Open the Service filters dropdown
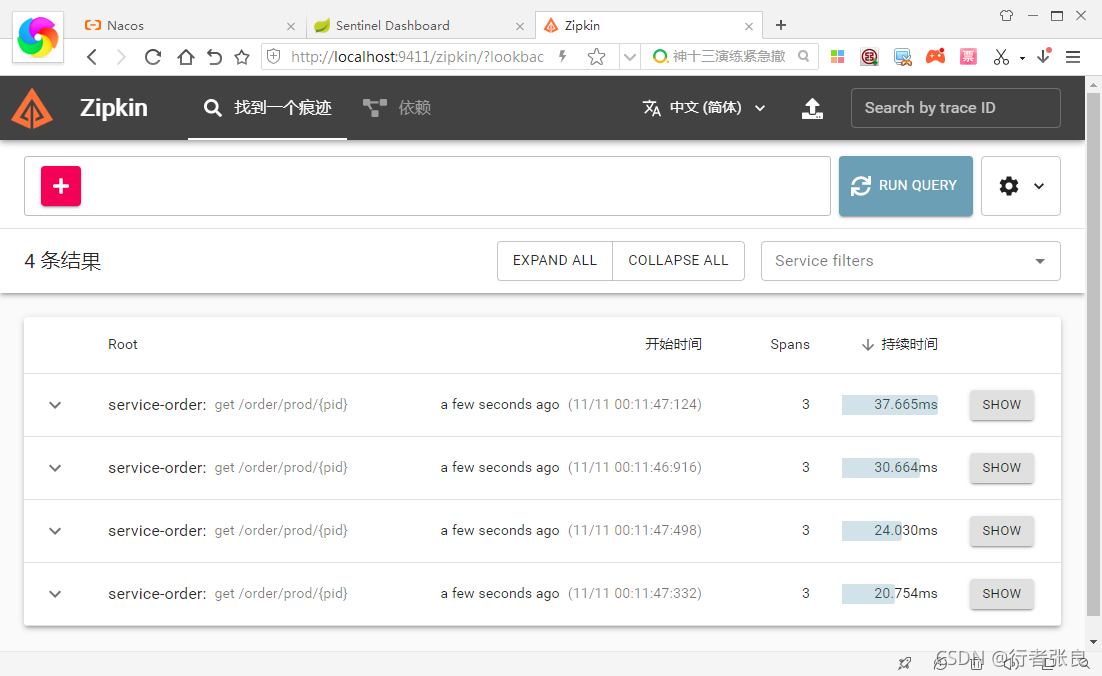Viewport: 1102px width, 676px height. (x=910, y=261)
